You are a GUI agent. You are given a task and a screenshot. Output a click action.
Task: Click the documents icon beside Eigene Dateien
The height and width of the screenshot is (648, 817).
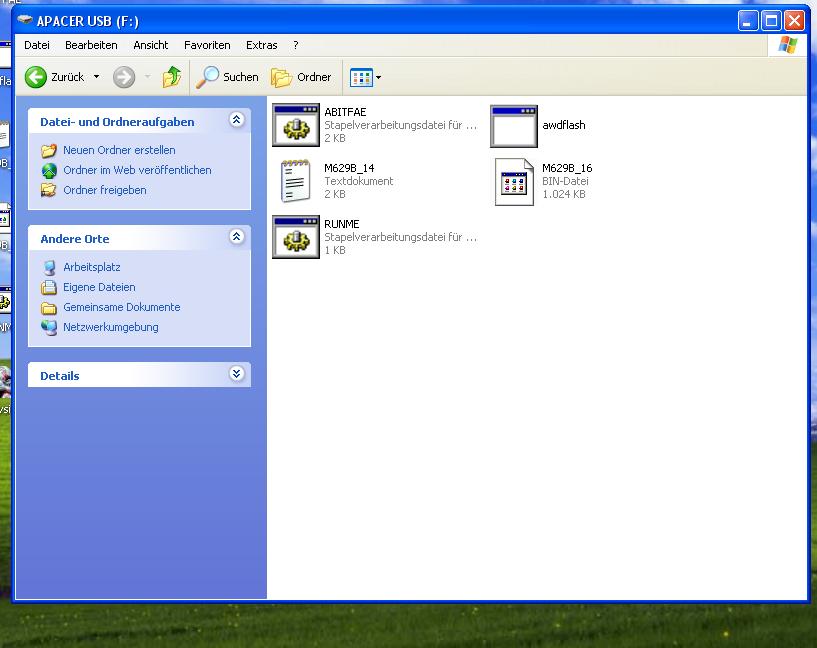click(x=49, y=287)
